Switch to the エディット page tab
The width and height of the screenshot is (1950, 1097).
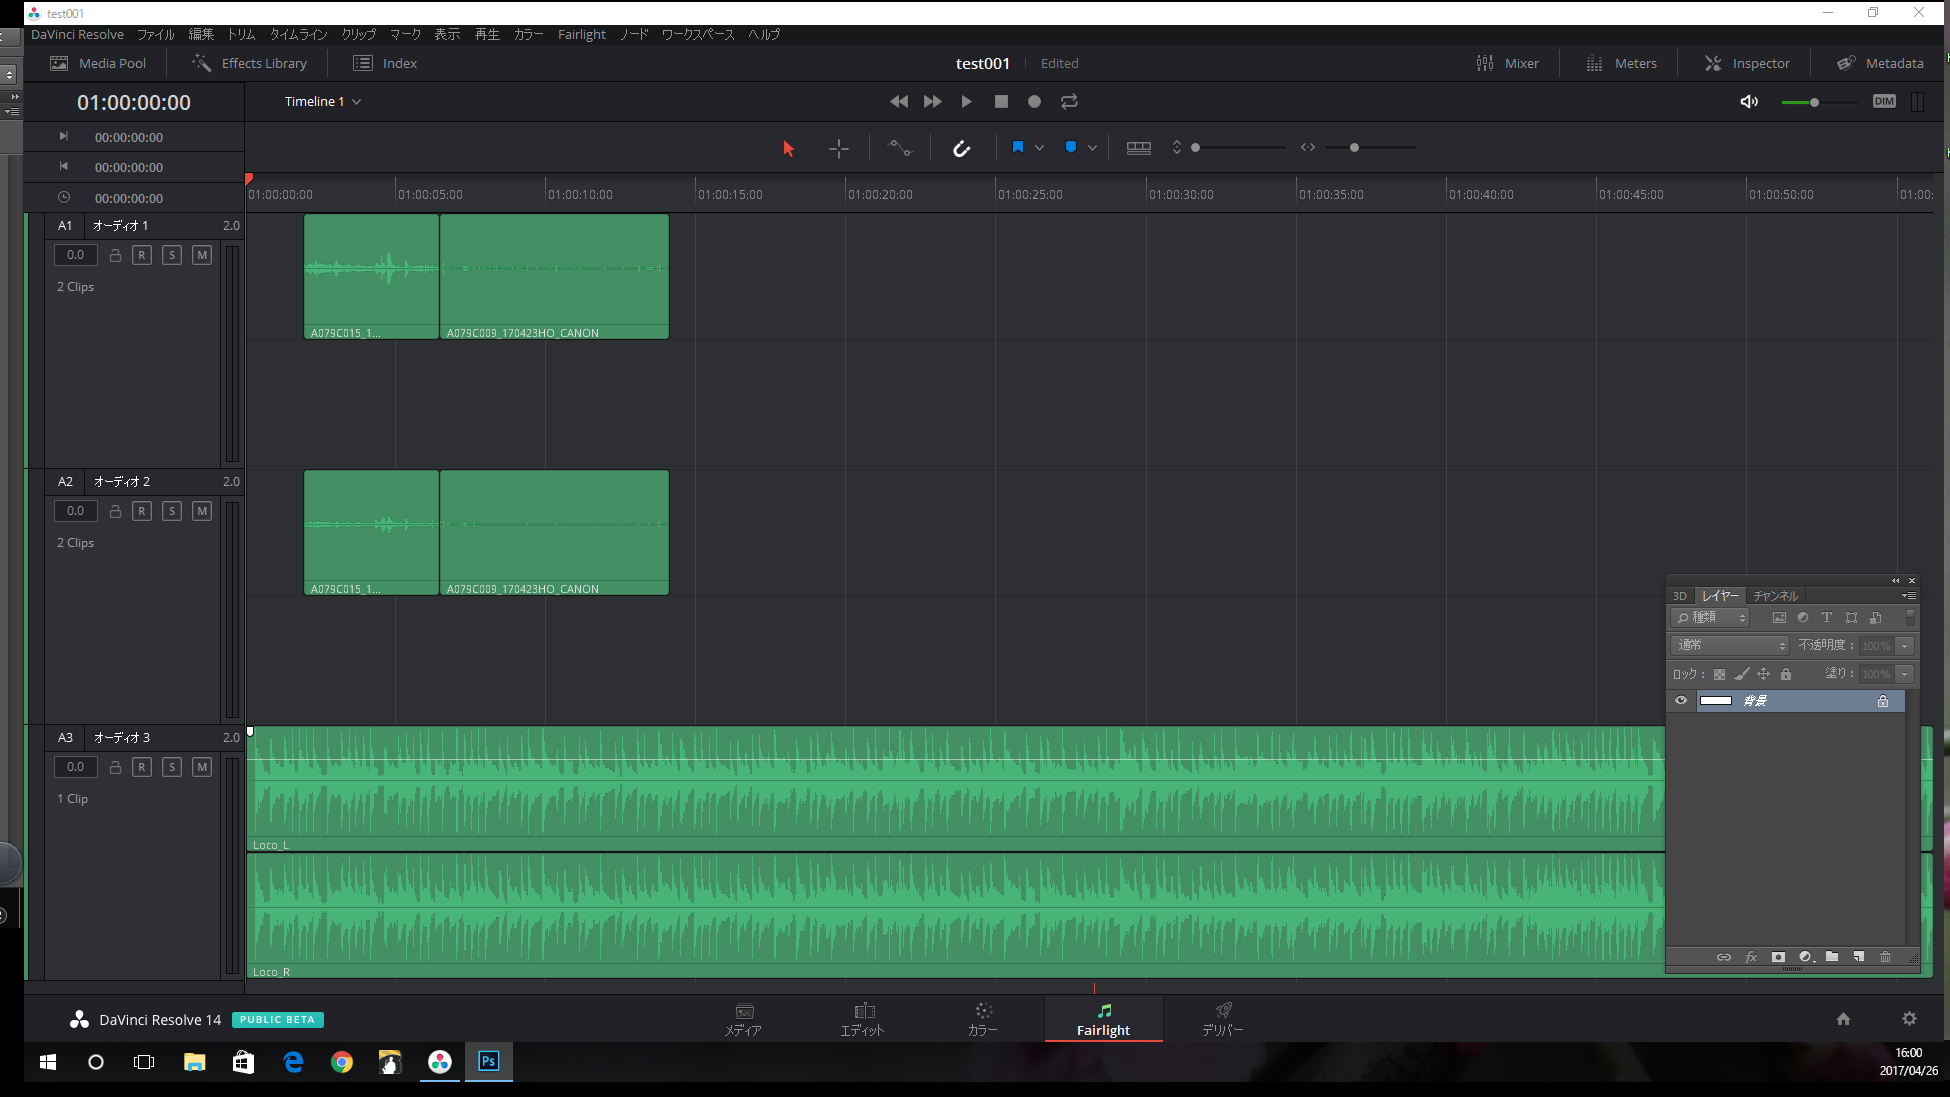click(862, 1018)
